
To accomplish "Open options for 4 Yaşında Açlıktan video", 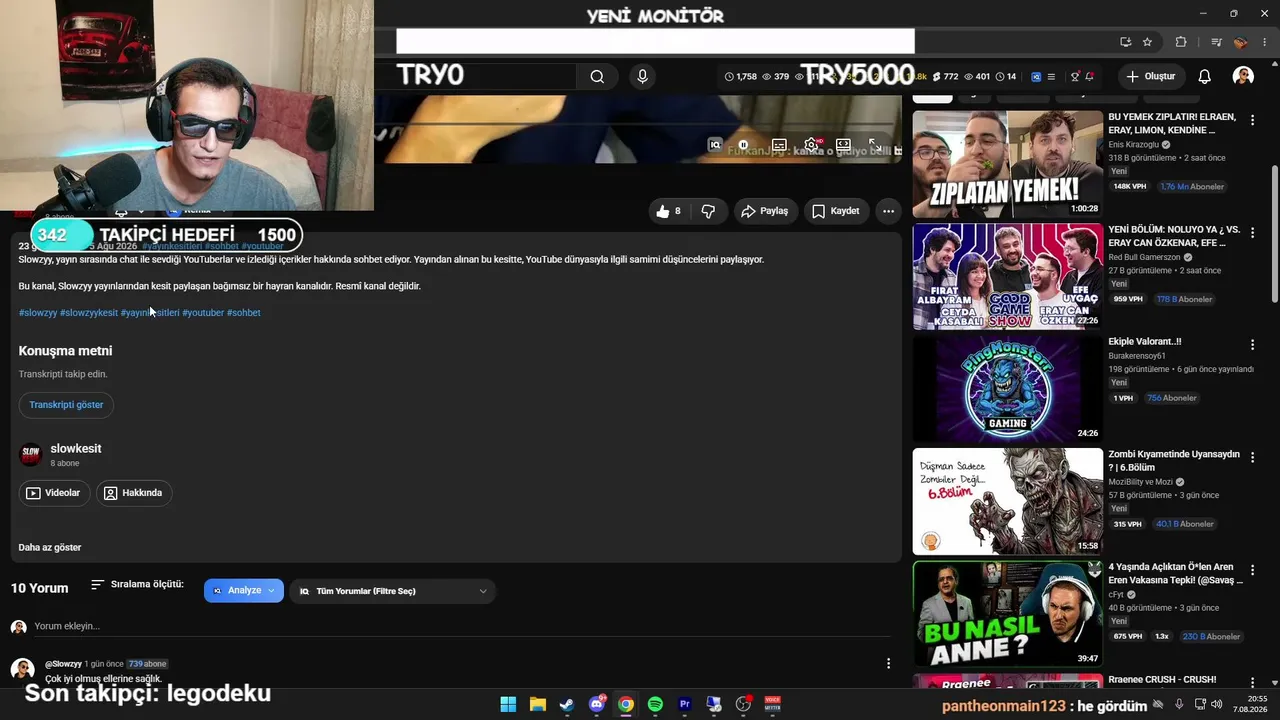I will click(x=1252, y=570).
